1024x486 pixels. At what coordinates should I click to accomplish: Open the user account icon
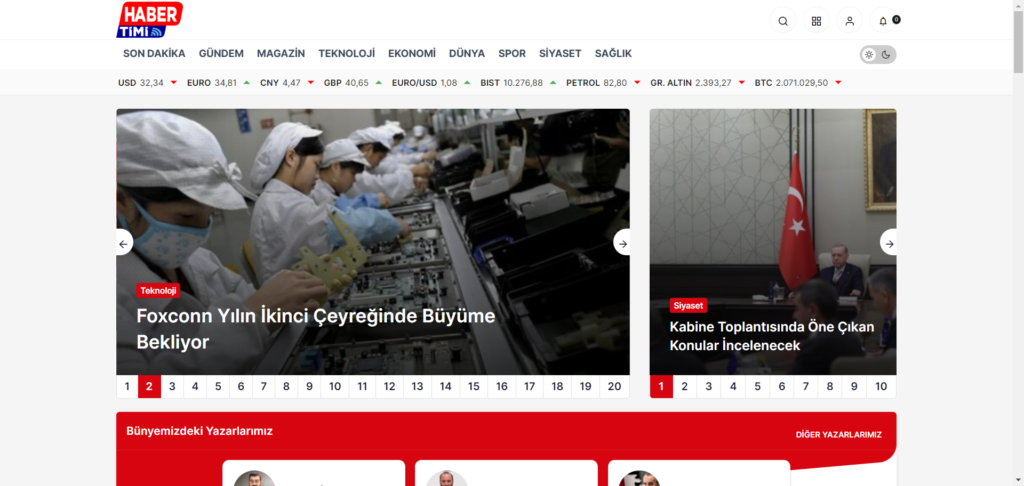point(850,21)
